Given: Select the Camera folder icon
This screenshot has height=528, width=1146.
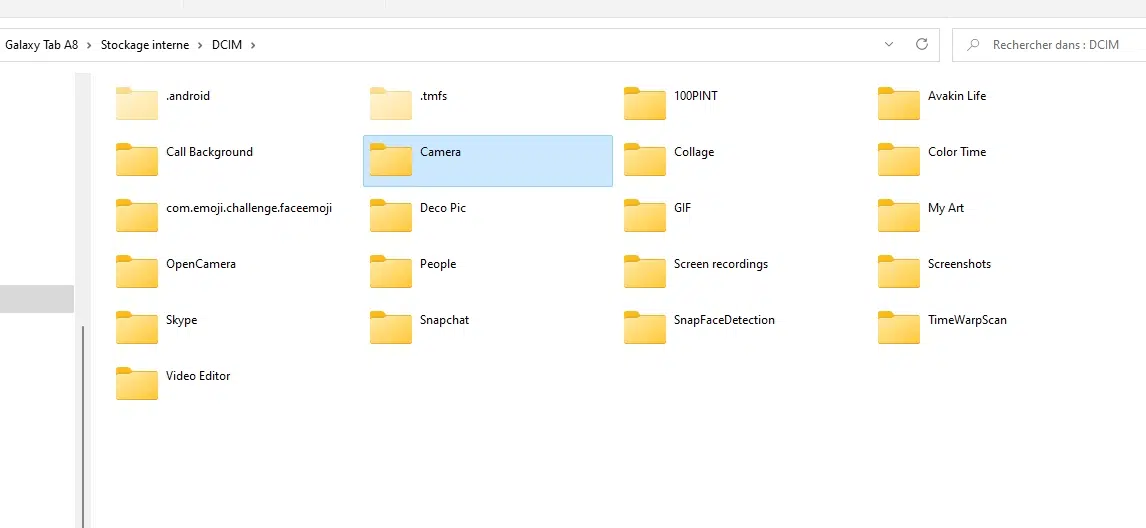Looking at the screenshot, I should [x=391, y=159].
